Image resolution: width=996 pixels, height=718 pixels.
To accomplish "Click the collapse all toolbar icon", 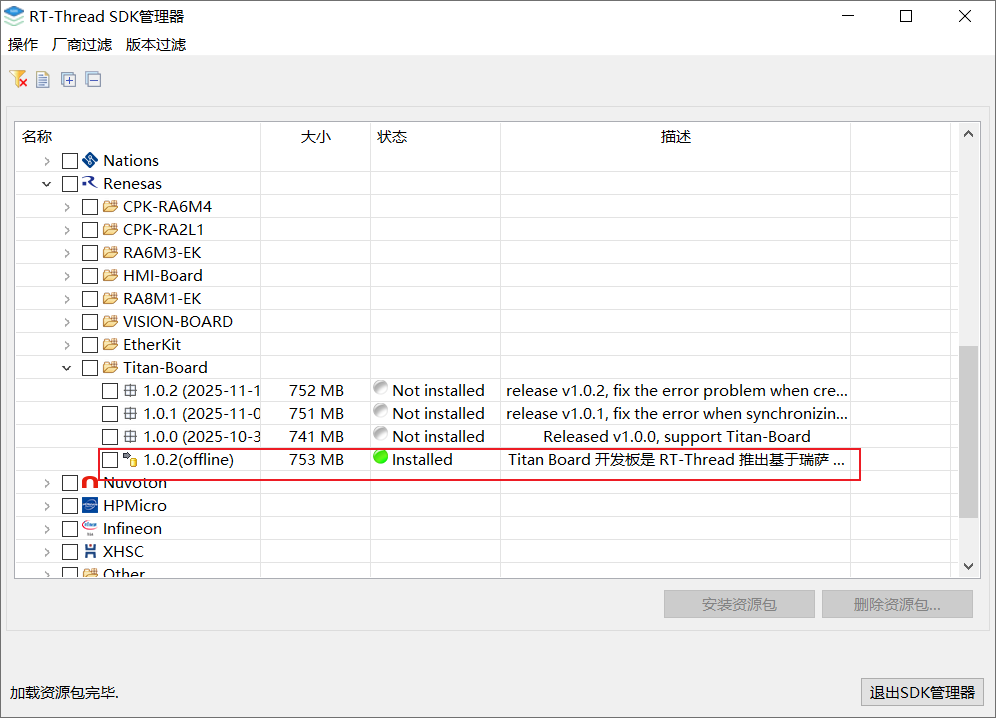I will click(93, 80).
